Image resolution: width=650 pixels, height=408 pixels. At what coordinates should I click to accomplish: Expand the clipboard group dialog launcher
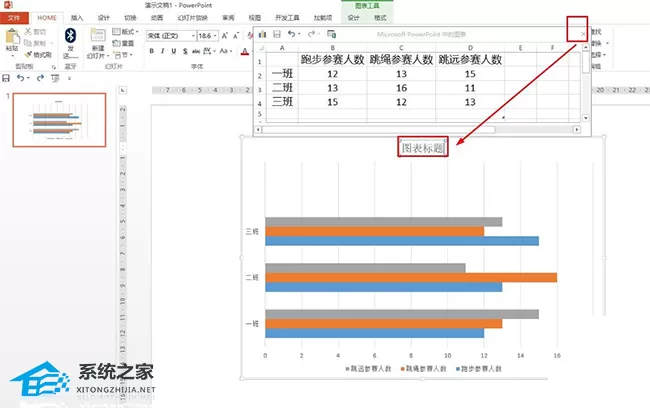tap(53, 67)
